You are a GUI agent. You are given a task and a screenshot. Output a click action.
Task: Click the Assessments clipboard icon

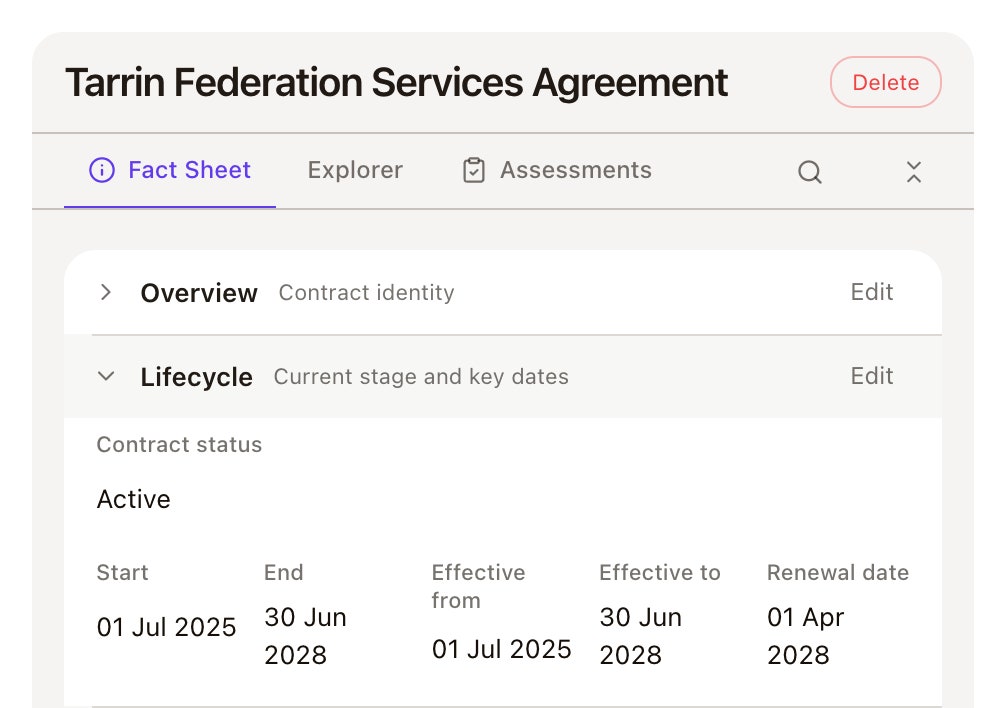pyautogui.click(x=473, y=171)
